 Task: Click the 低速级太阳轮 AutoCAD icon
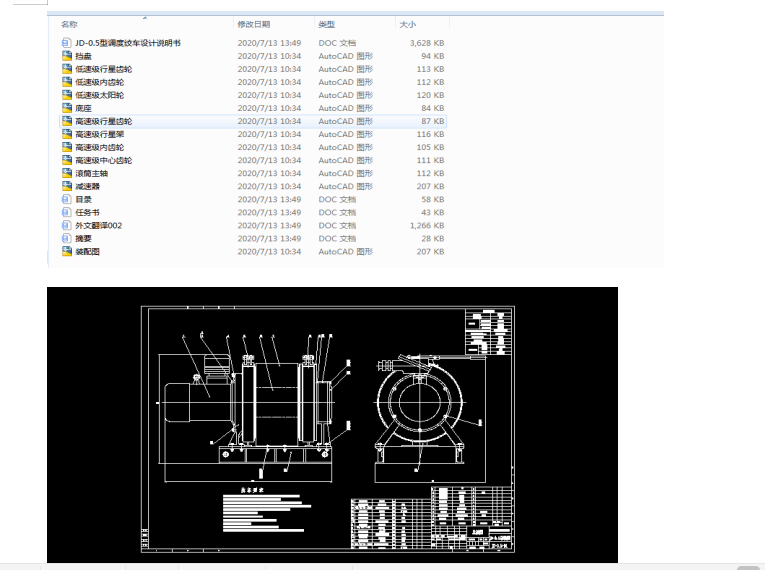pos(67,95)
